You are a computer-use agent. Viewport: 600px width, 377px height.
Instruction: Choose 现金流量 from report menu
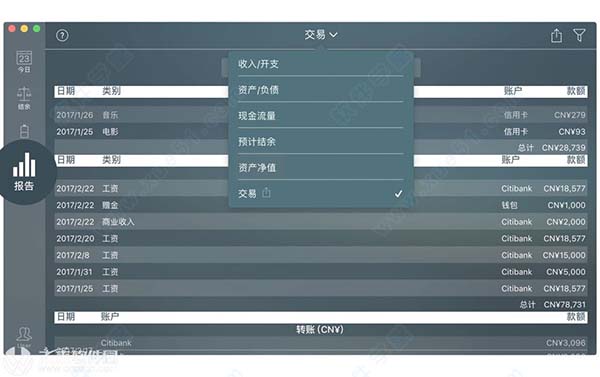[321, 116]
